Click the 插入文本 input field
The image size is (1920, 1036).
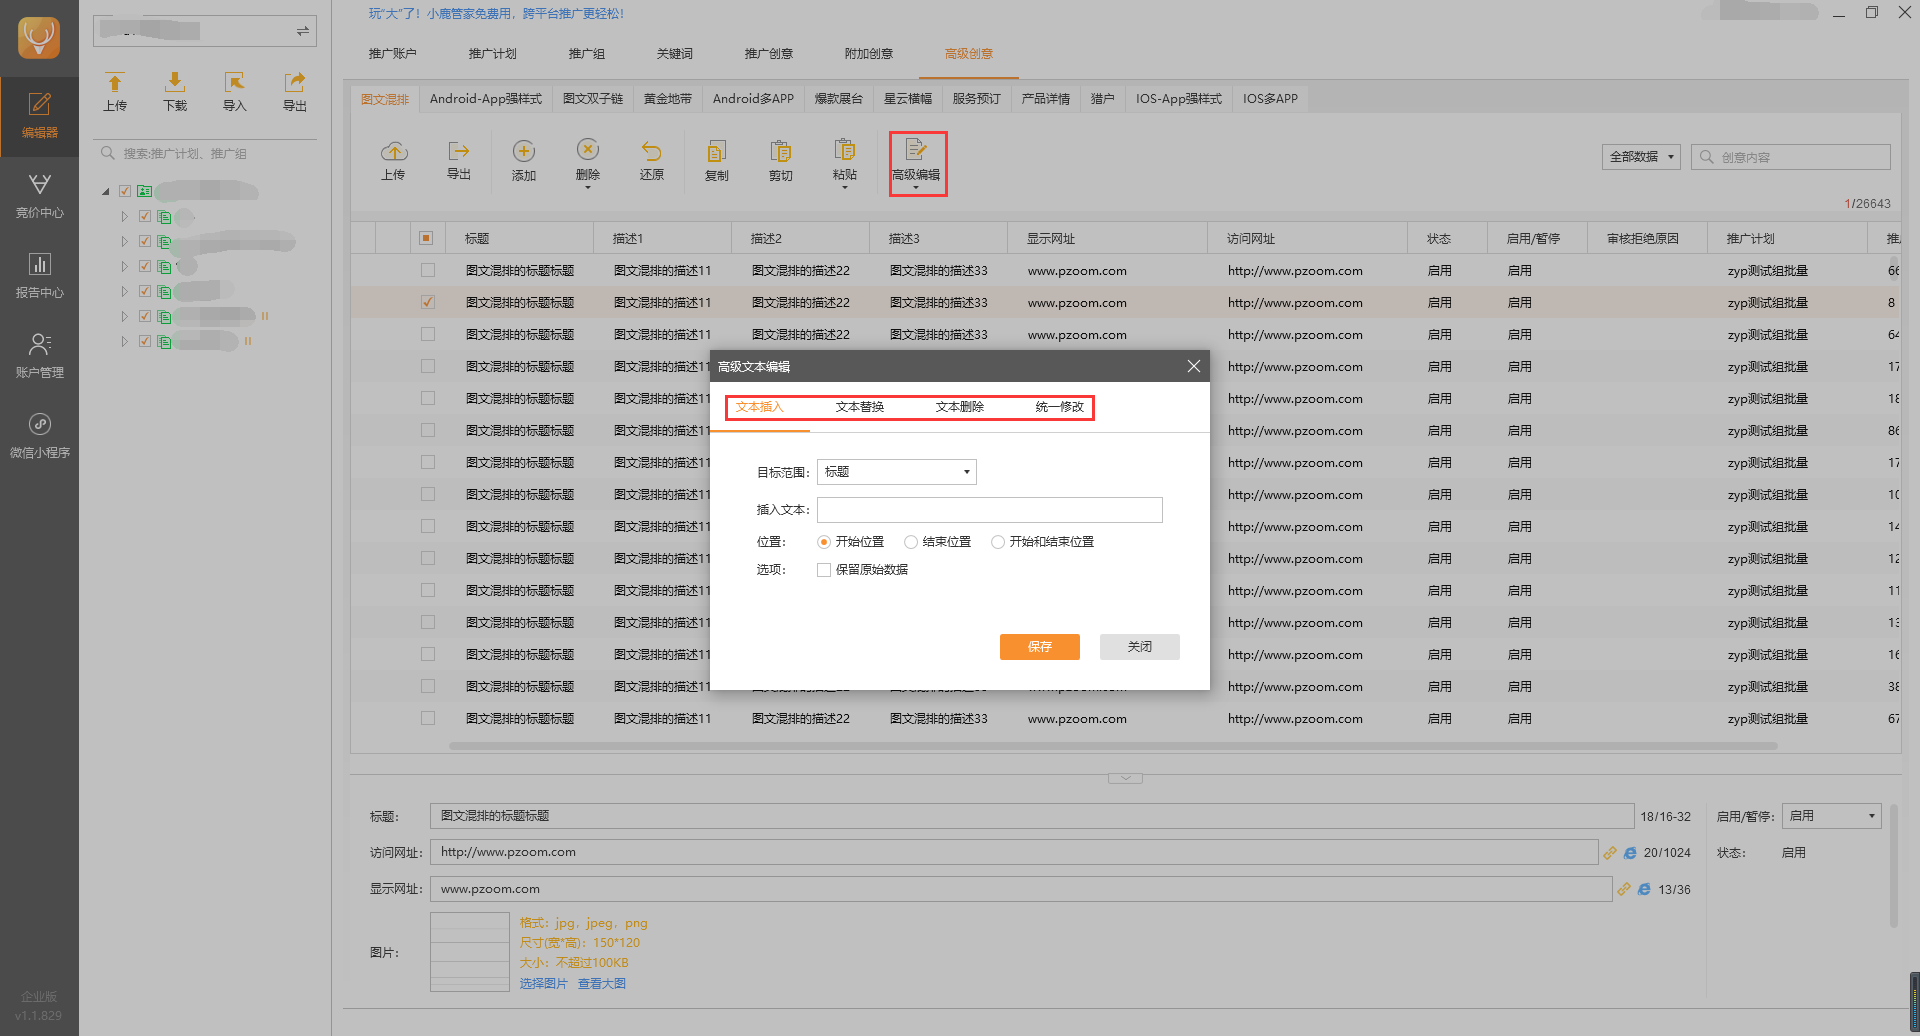tap(990, 510)
